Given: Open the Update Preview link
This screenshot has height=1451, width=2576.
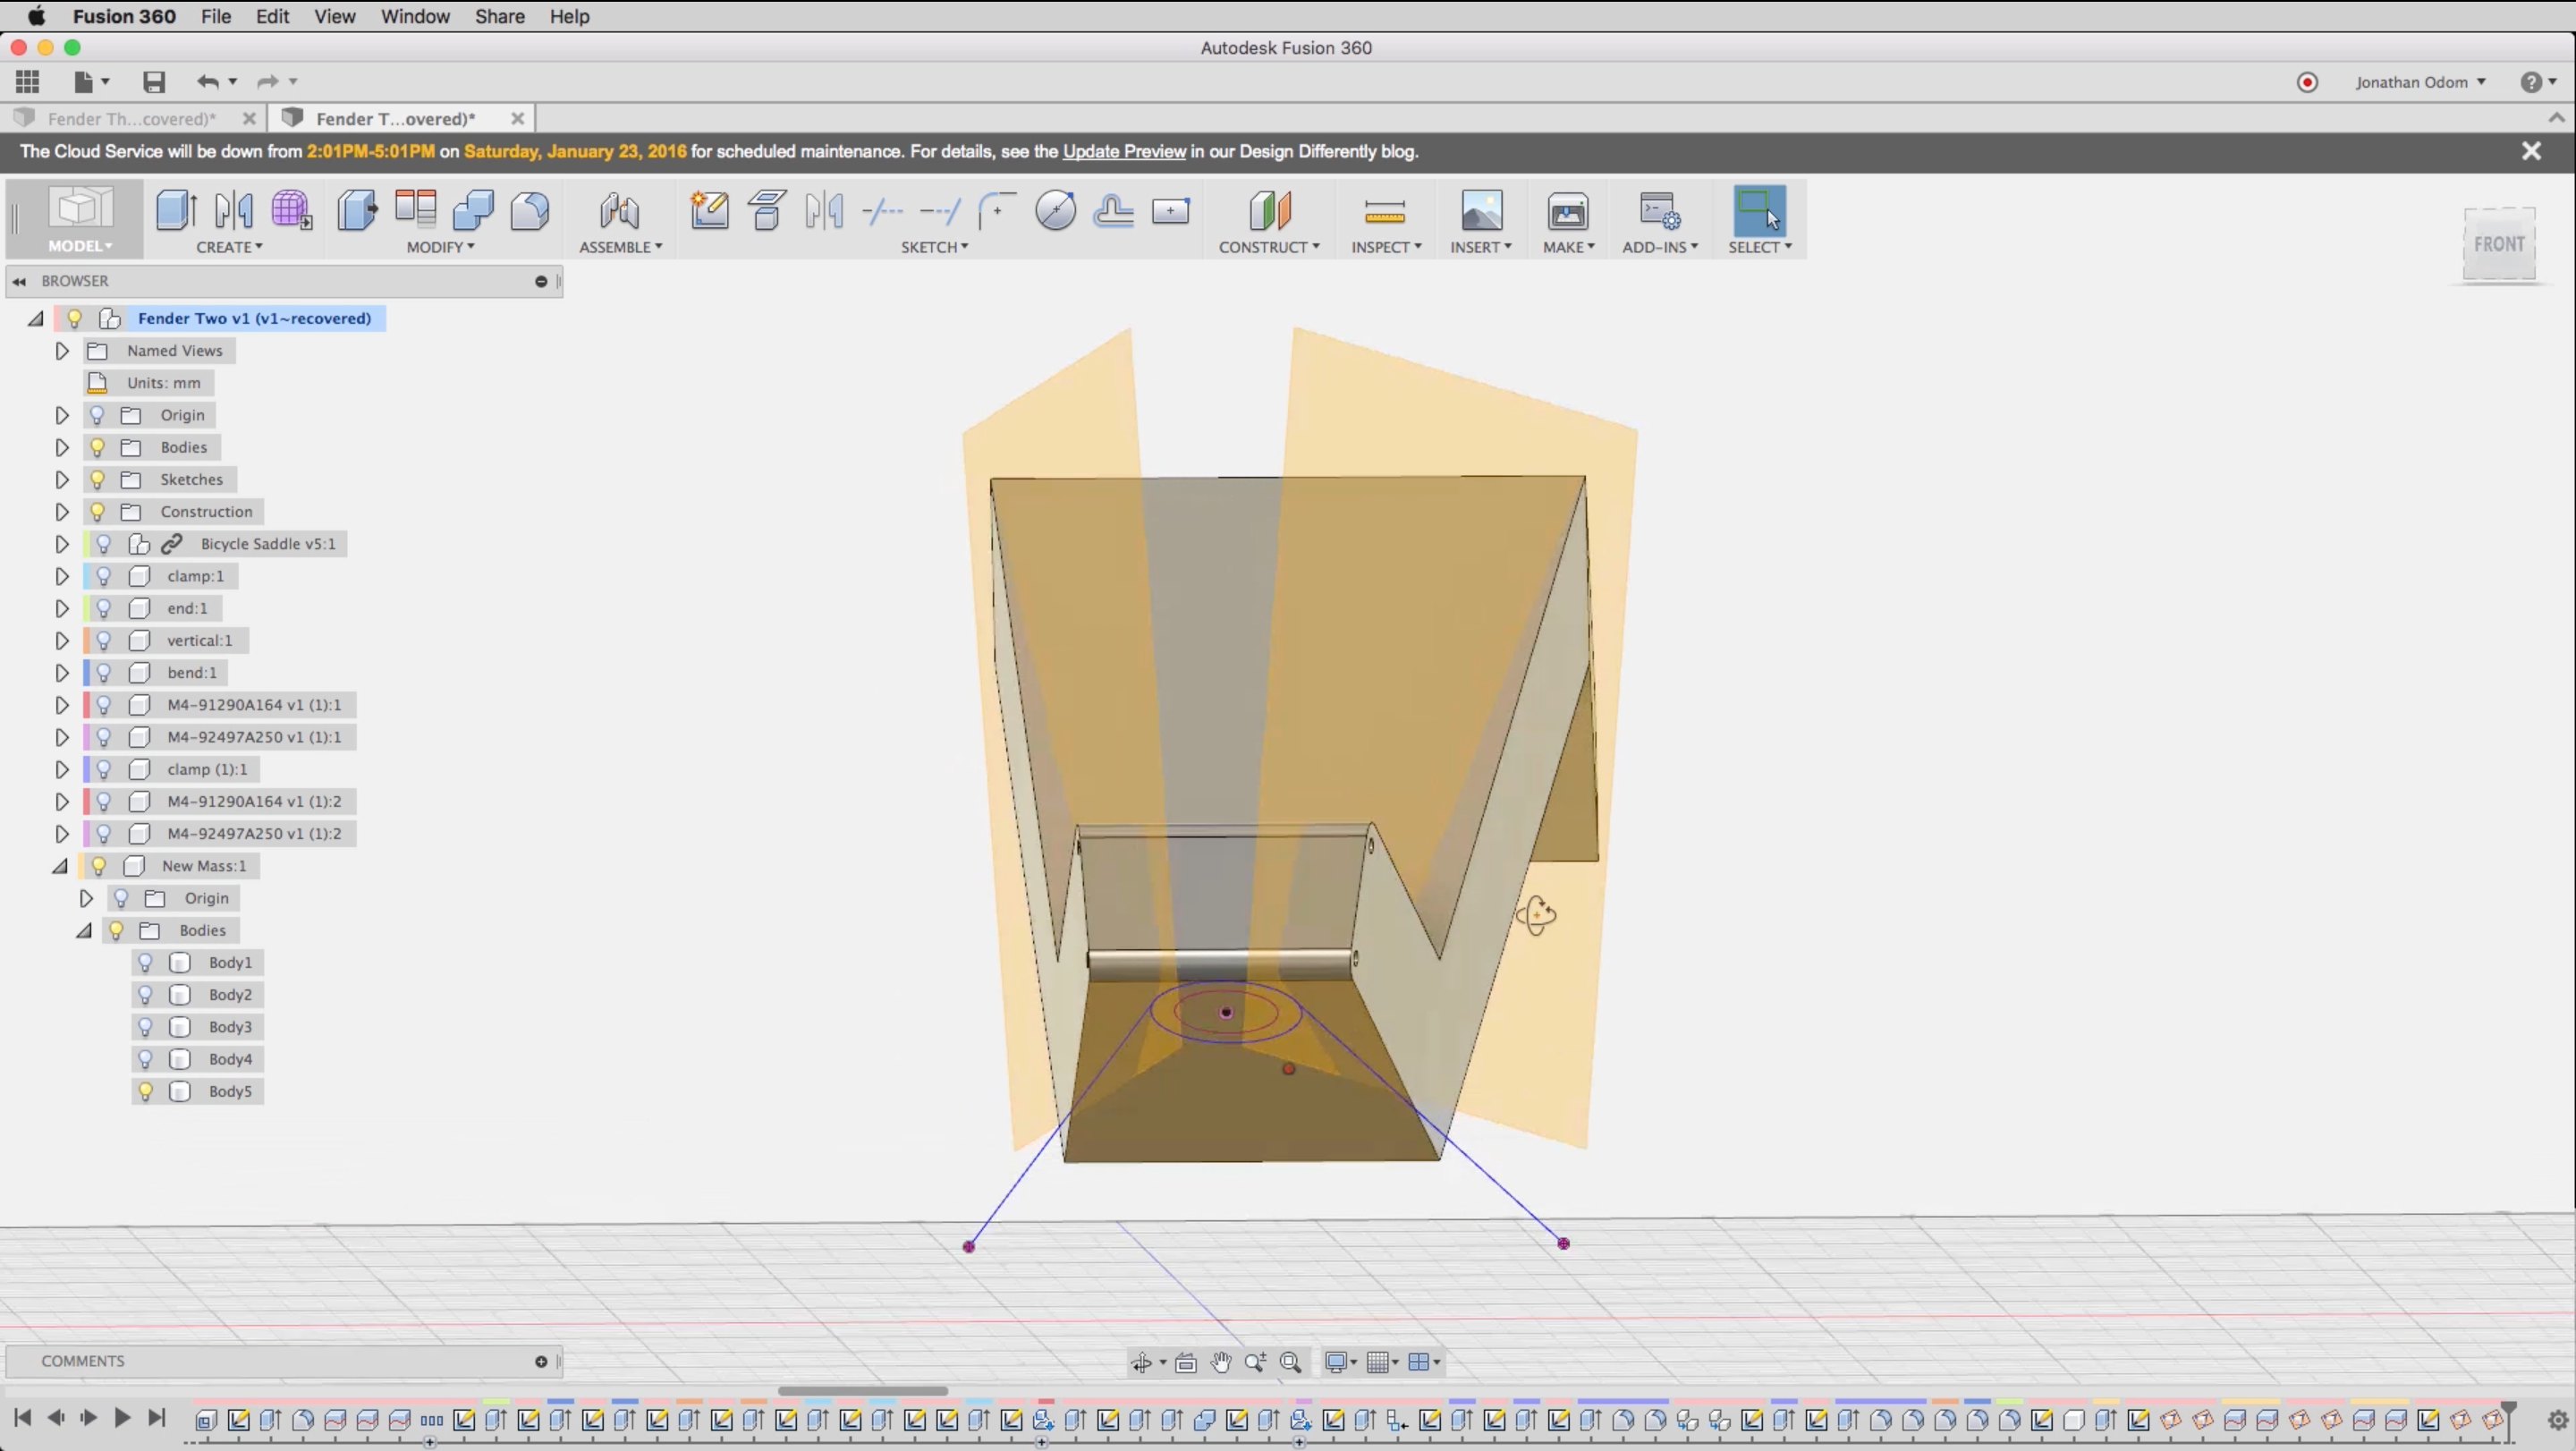Looking at the screenshot, I should tap(1123, 152).
